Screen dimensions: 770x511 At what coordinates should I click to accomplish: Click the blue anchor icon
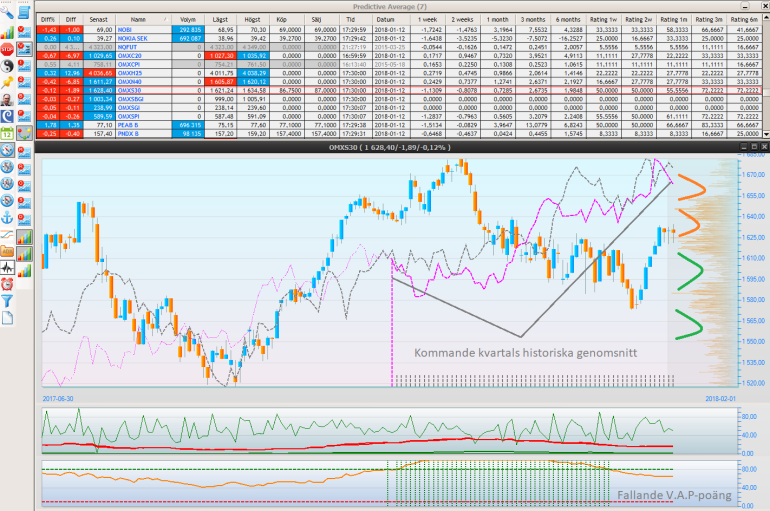8,217
